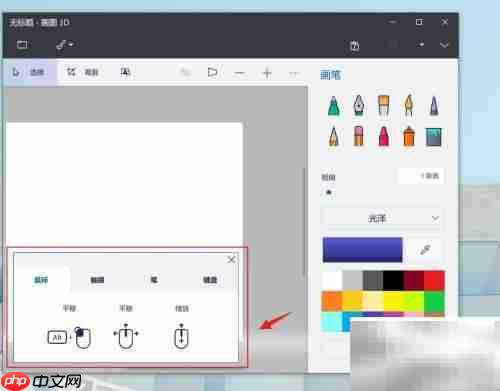Switch to the Keyboard tab in help popup

click(210, 280)
